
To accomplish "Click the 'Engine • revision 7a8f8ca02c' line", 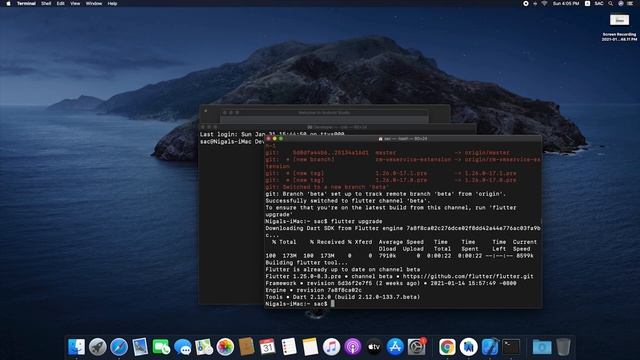I will [313, 290].
